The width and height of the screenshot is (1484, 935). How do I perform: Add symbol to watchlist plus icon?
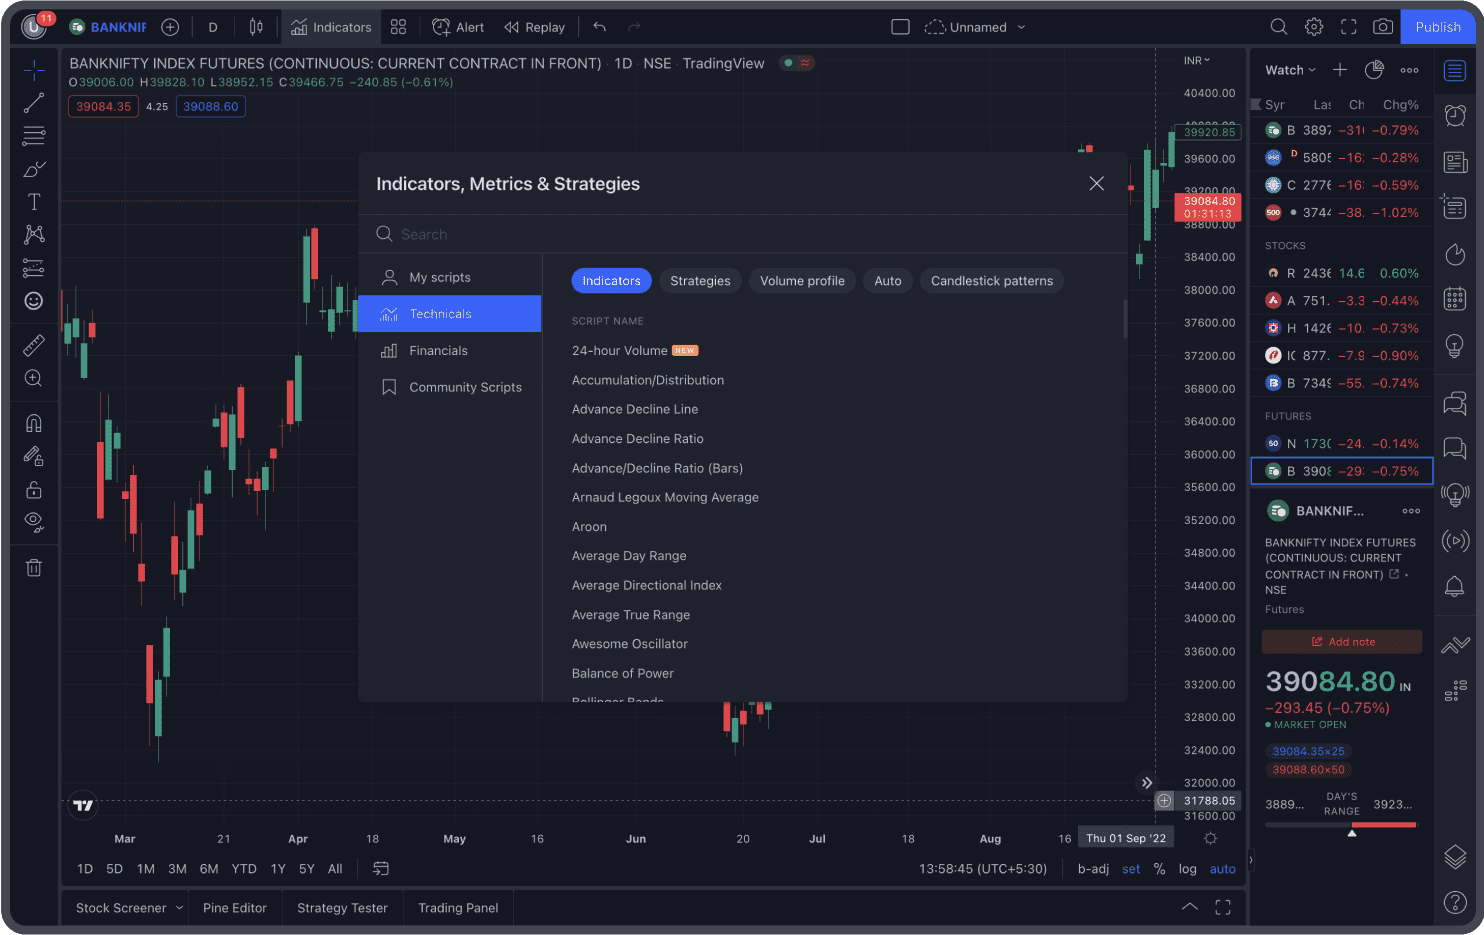tap(1340, 70)
